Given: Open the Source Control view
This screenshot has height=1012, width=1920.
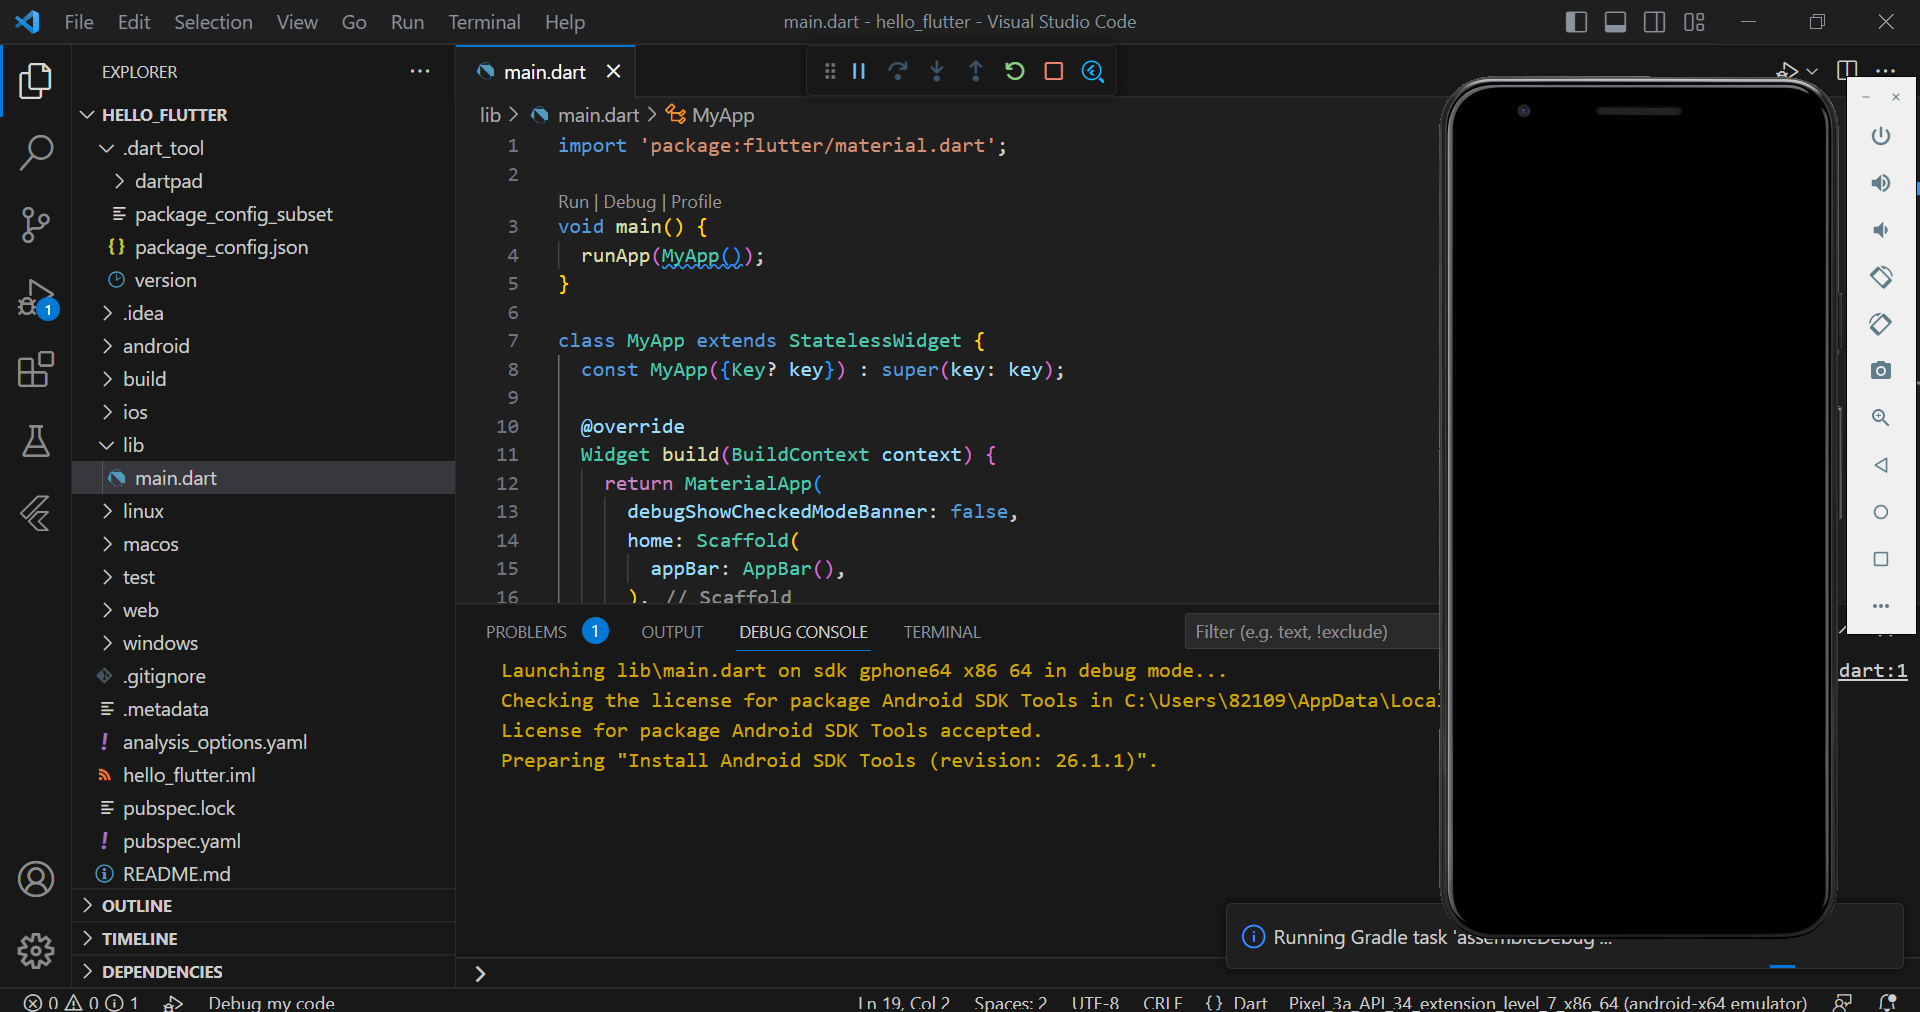Looking at the screenshot, I should tap(36, 225).
